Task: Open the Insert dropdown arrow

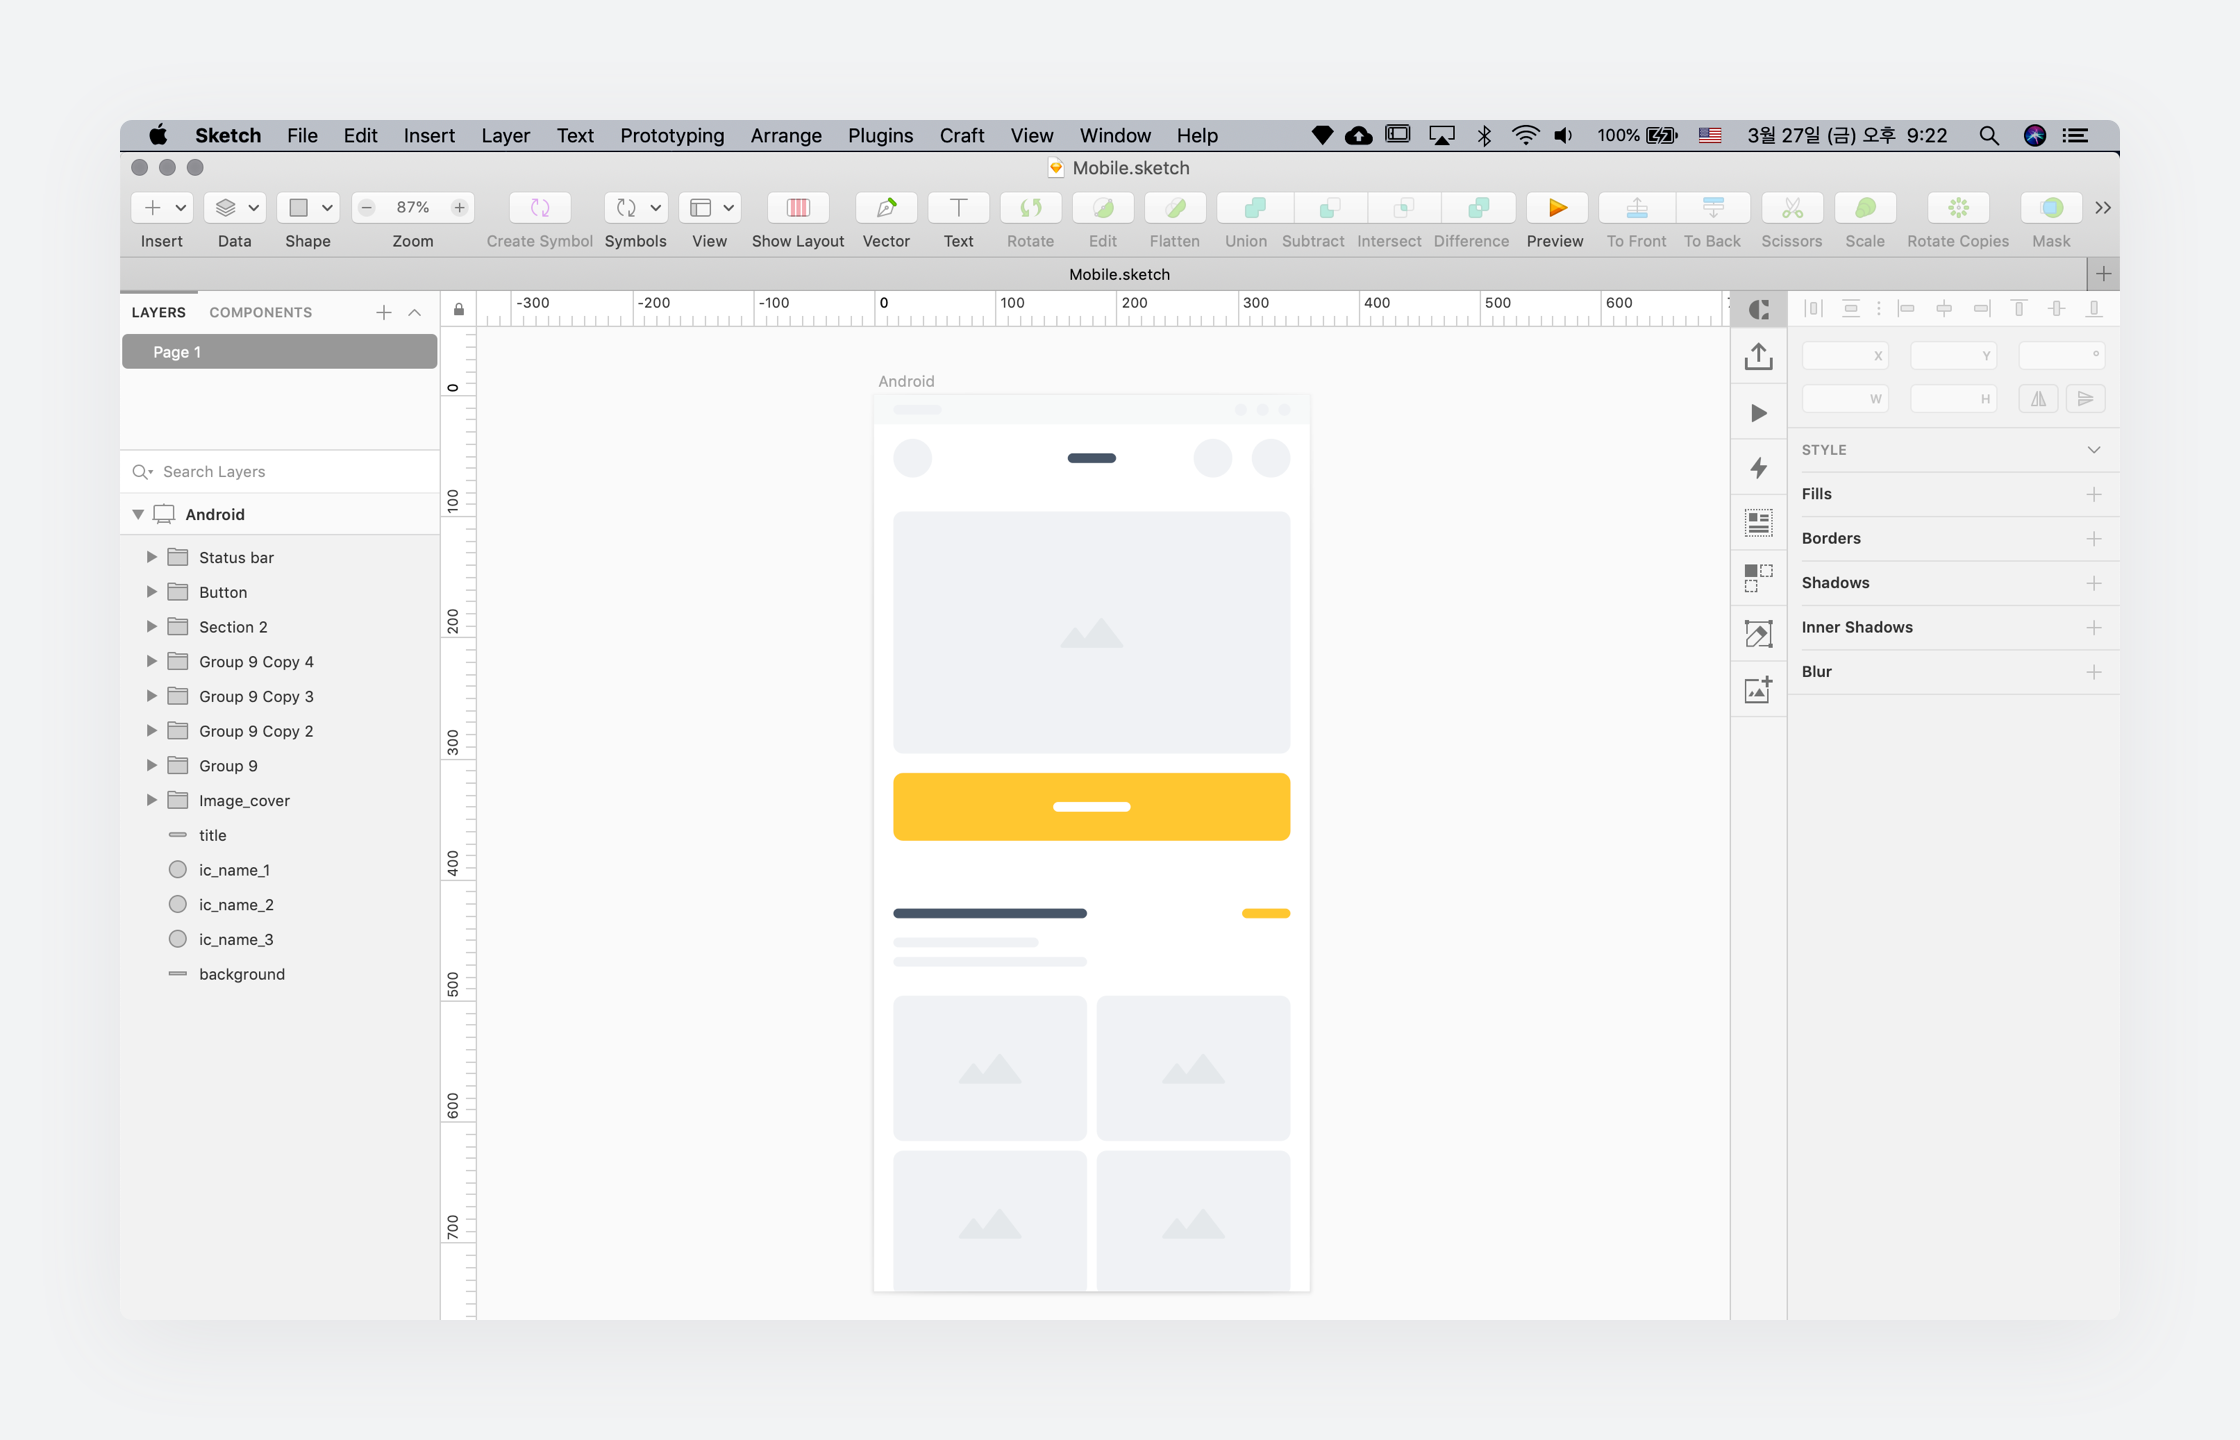Action: 181,208
